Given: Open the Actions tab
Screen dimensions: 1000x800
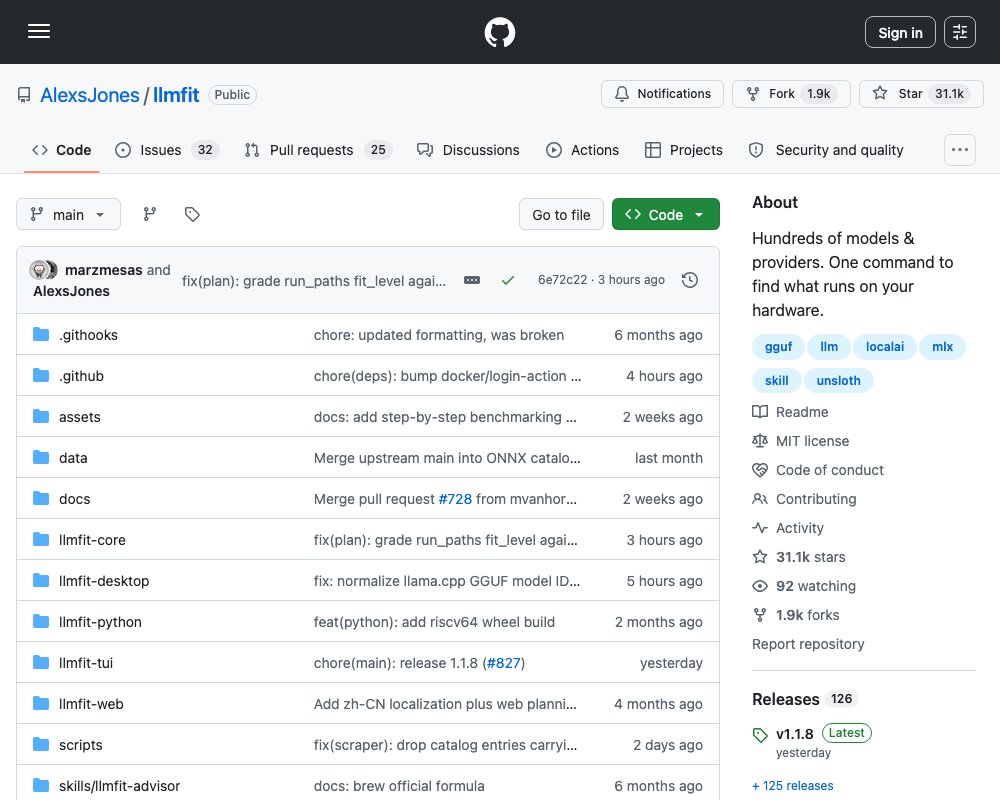Looking at the screenshot, I should click(x=582, y=150).
